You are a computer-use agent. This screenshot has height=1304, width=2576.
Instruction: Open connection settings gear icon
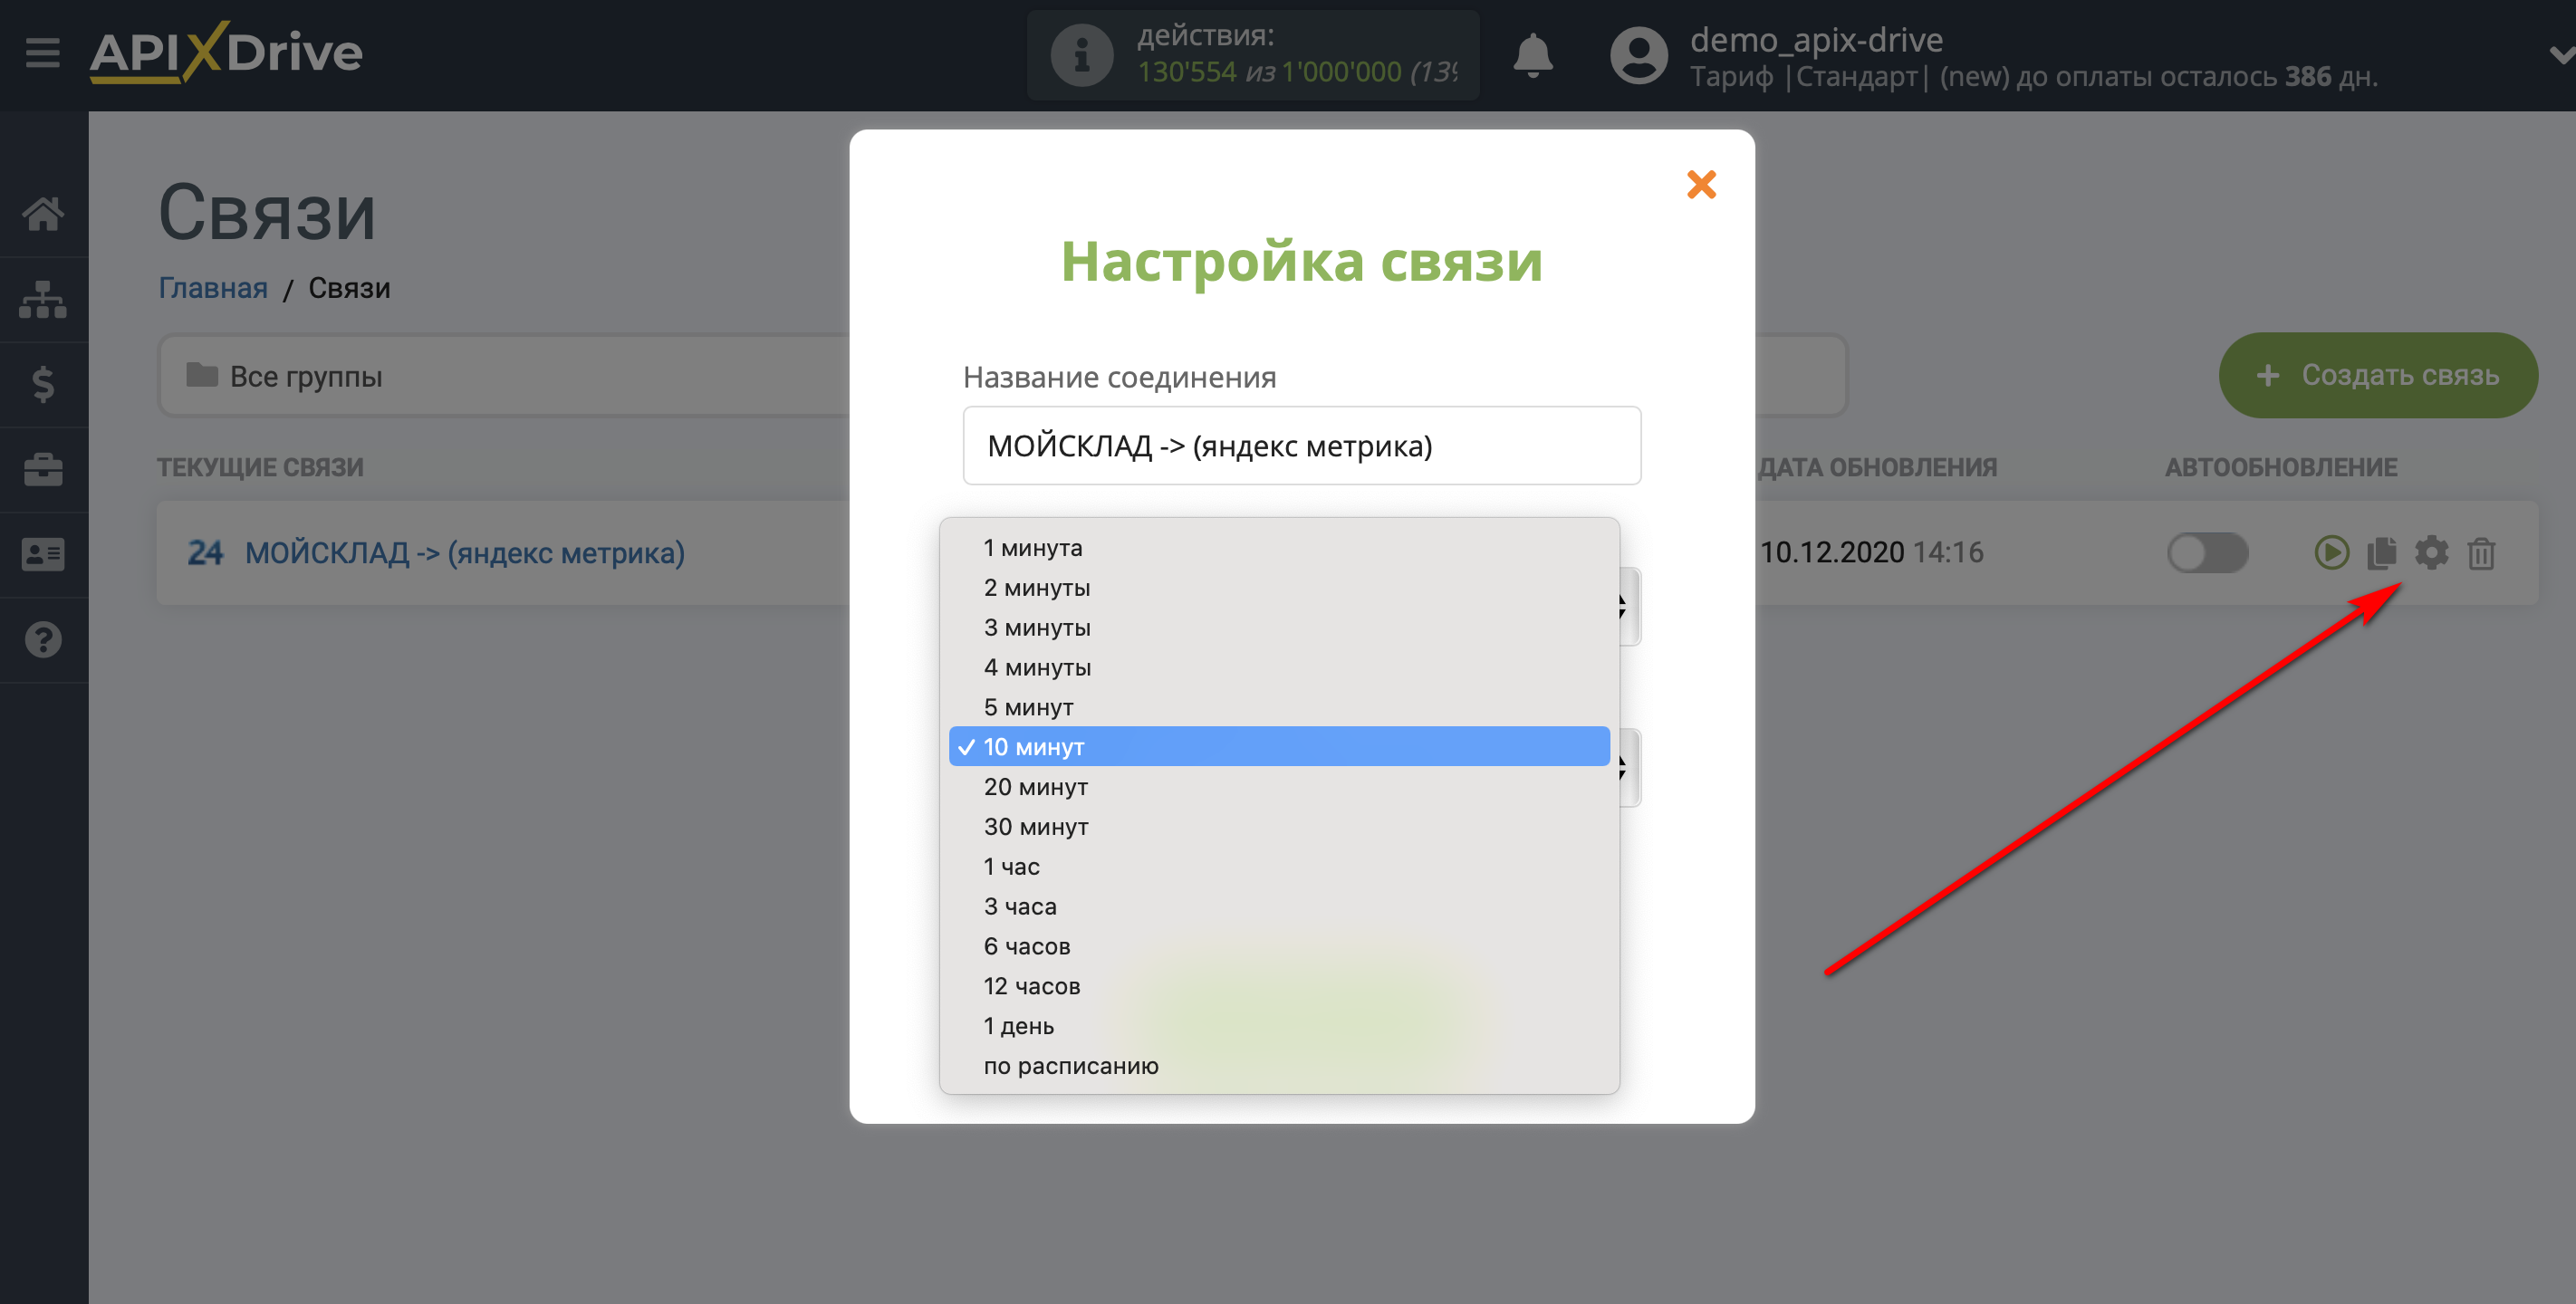click(2431, 553)
